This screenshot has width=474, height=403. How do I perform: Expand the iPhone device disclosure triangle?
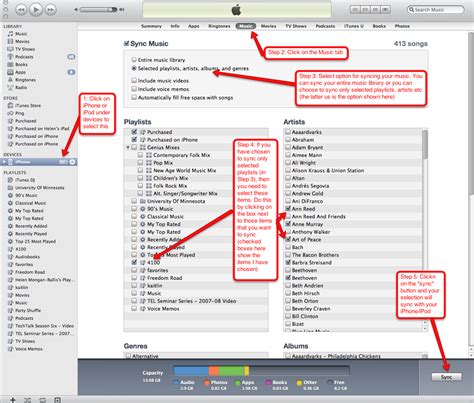click(x=4, y=162)
